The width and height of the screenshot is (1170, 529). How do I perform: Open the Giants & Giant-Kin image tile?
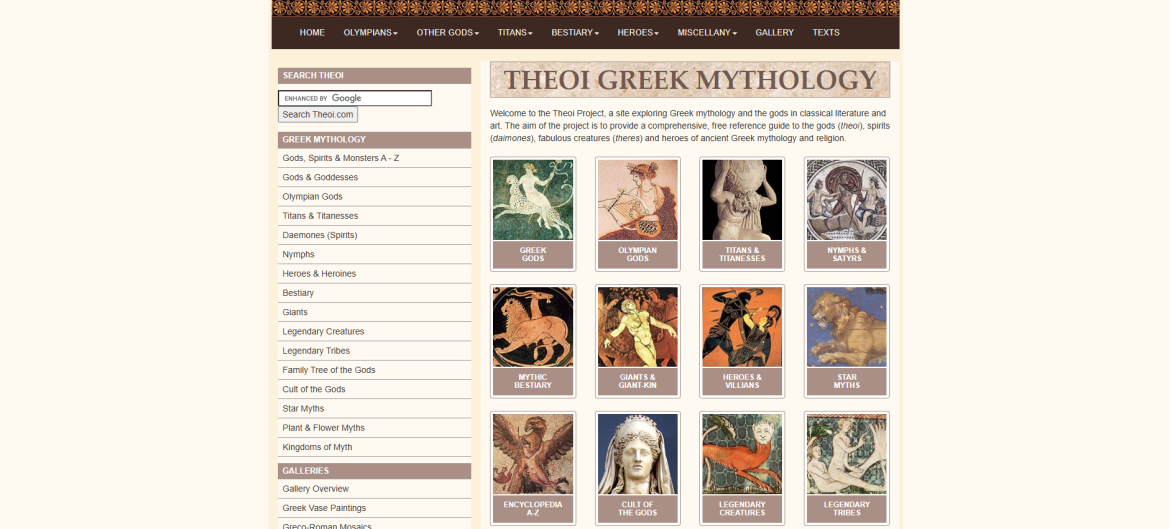[x=637, y=341]
